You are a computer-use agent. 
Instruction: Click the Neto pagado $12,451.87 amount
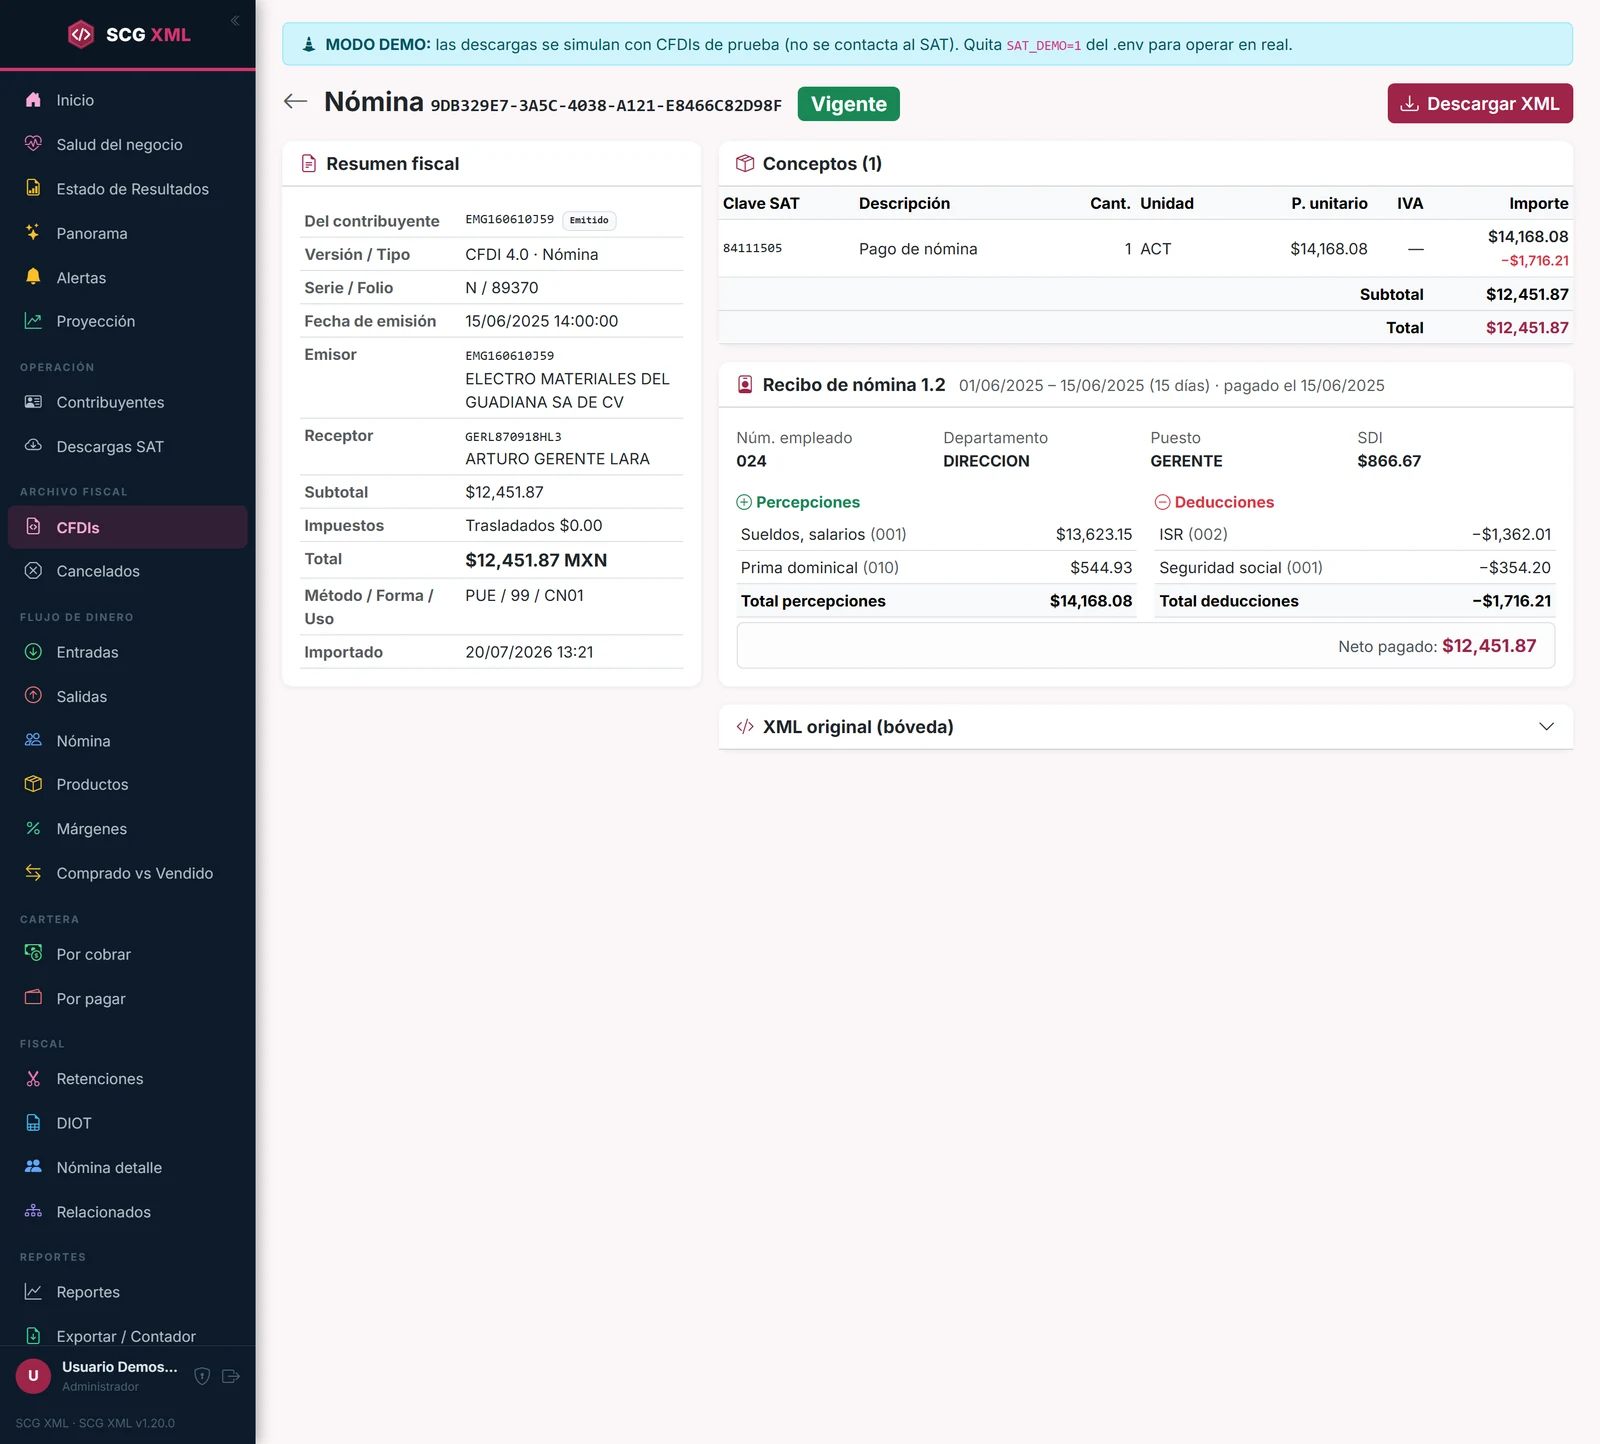pyautogui.click(x=1489, y=646)
